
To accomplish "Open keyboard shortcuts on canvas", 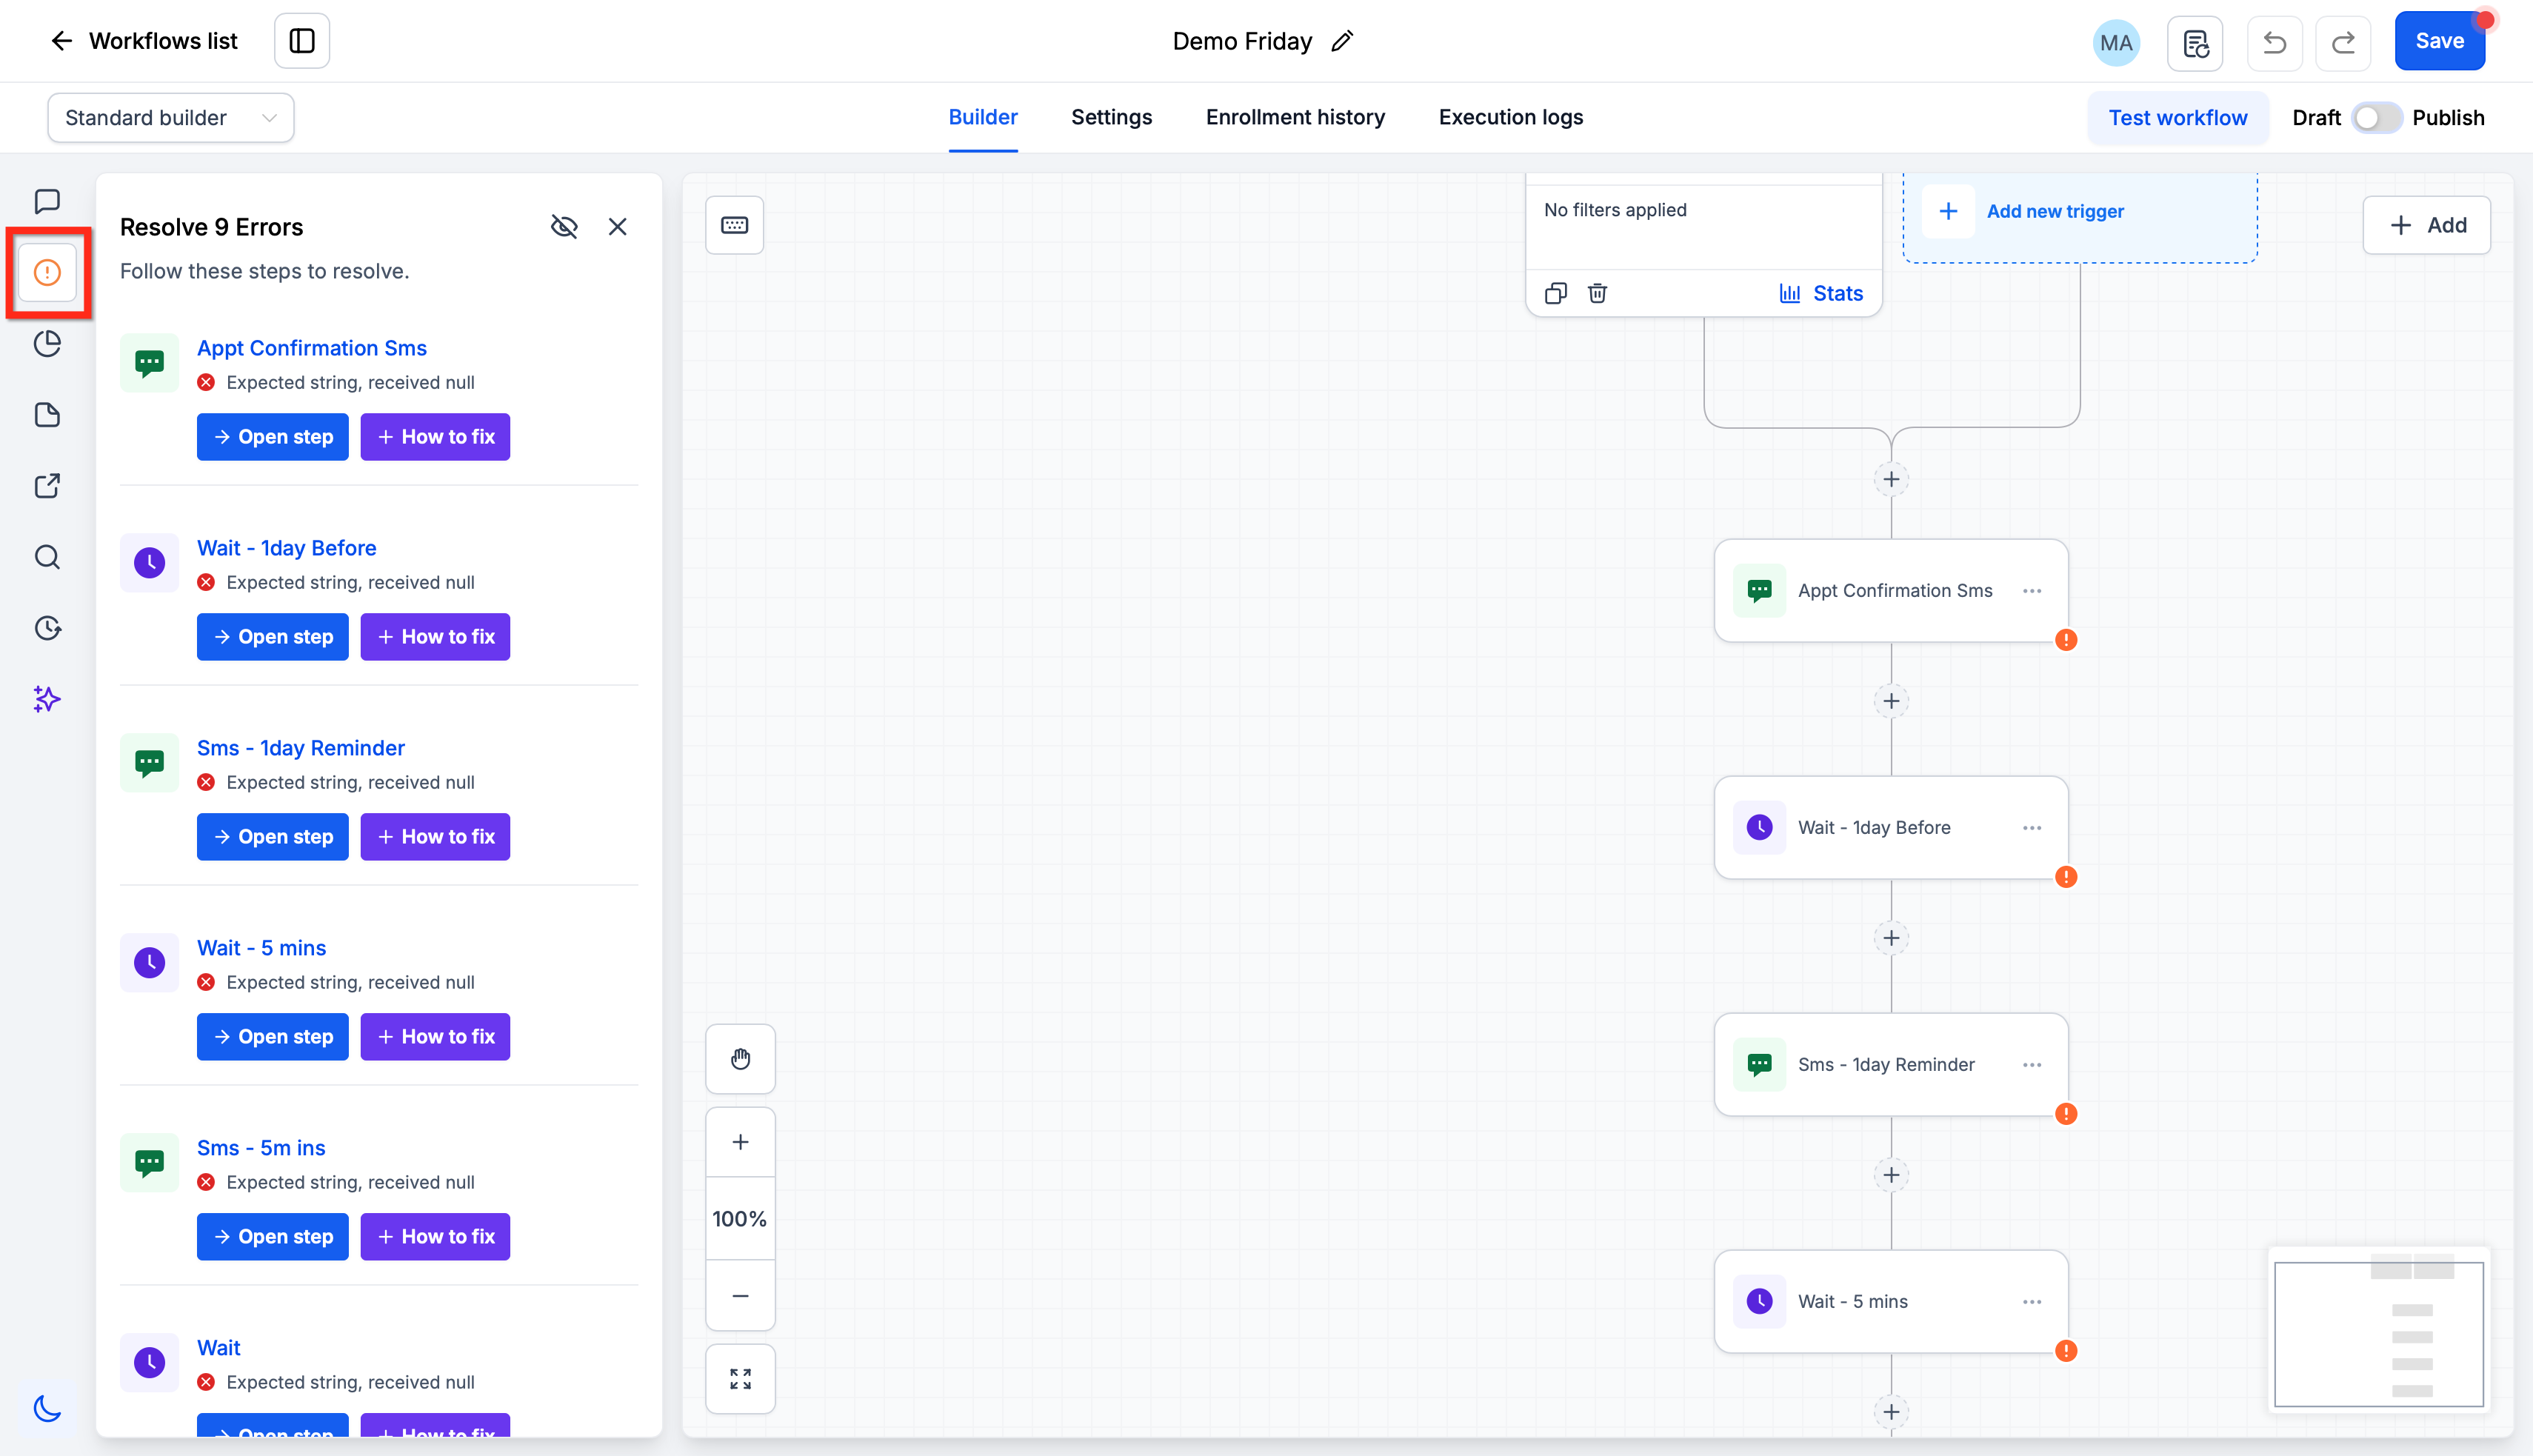I will point(734,225).
